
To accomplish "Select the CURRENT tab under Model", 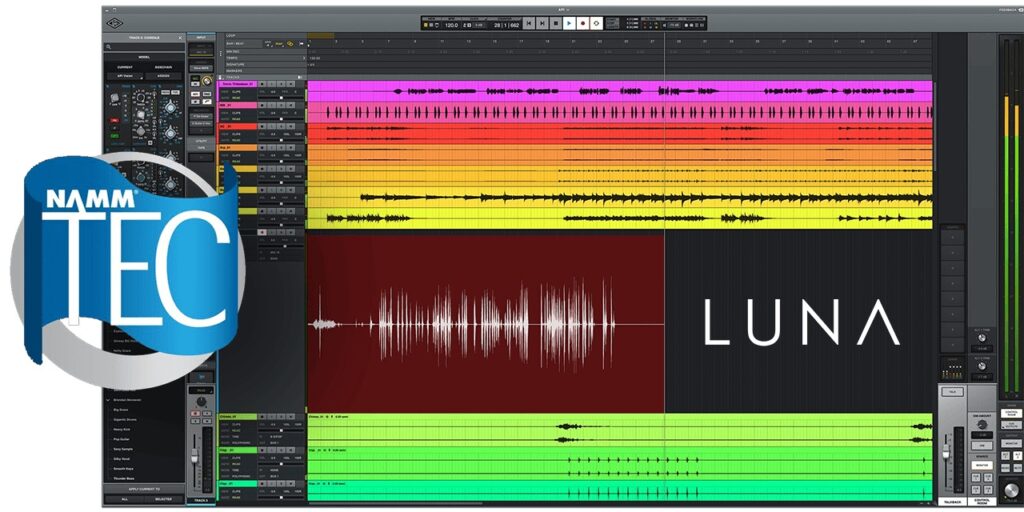I will [x=125, y=67].
